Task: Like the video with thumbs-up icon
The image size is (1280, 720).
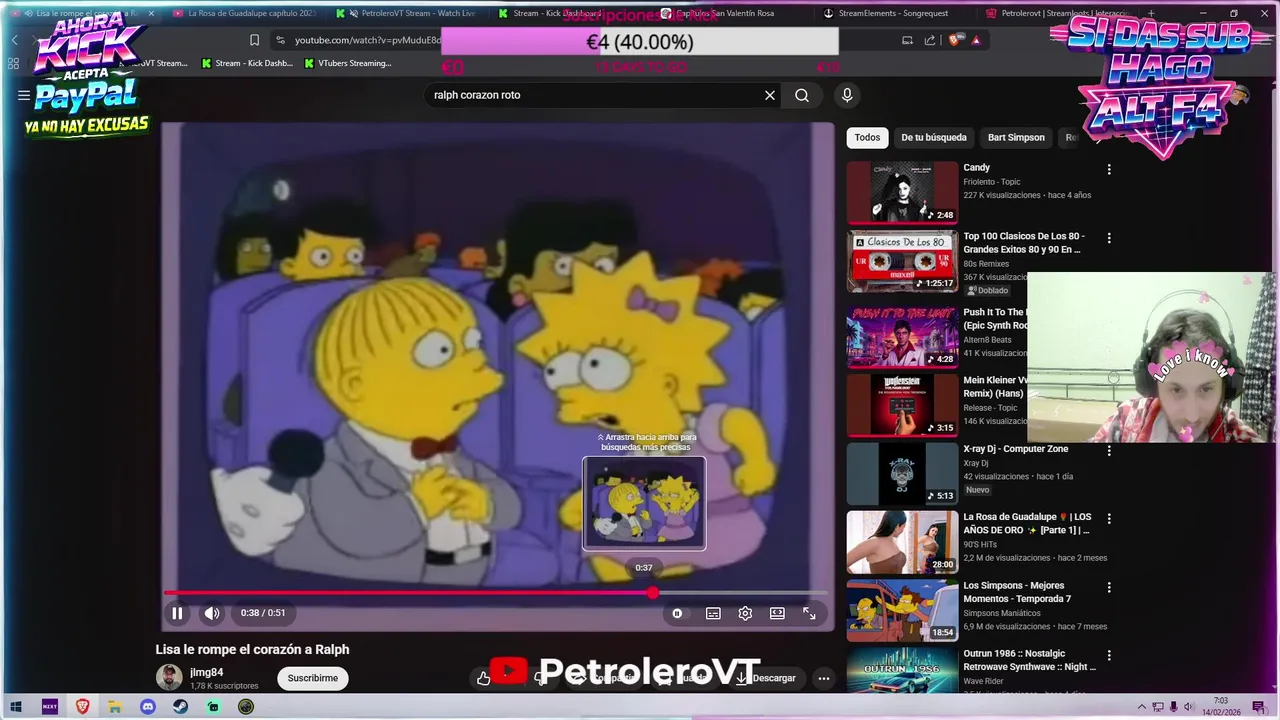Action: pyautogui.click(x=484, y=678)
